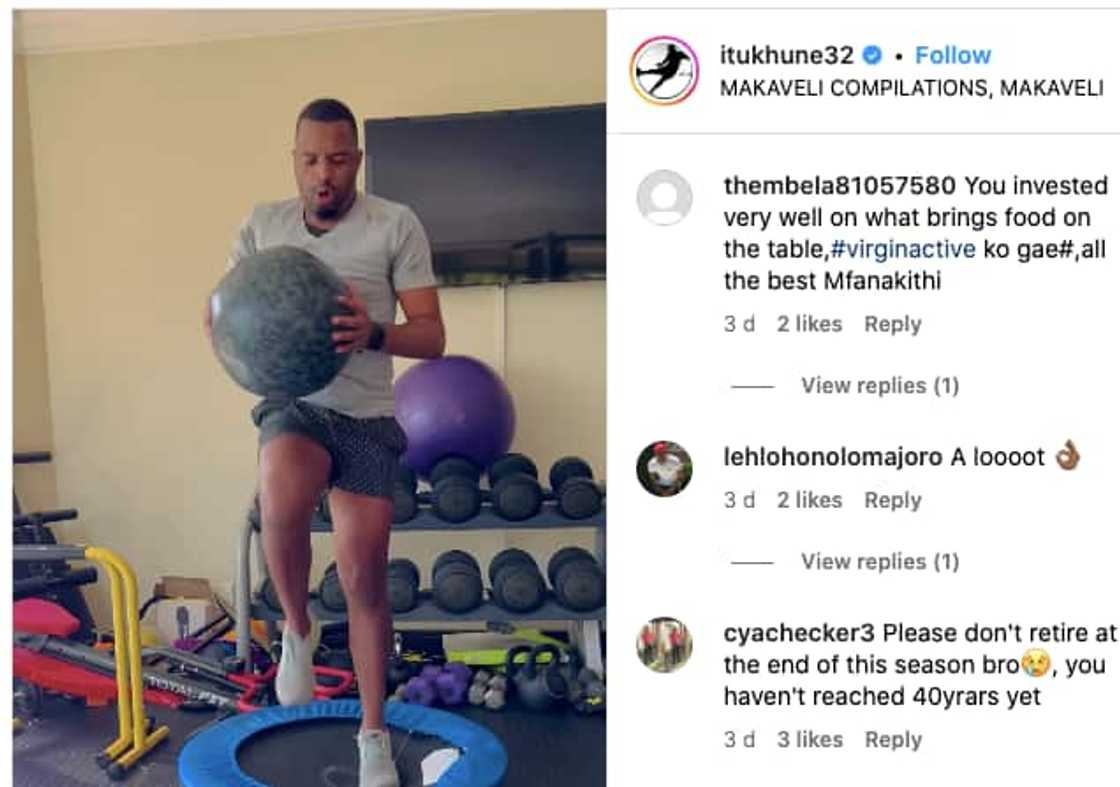Open thembela81057580's default avatar
This screenshot has width=1120, height=787.
[x=664, y=198]
